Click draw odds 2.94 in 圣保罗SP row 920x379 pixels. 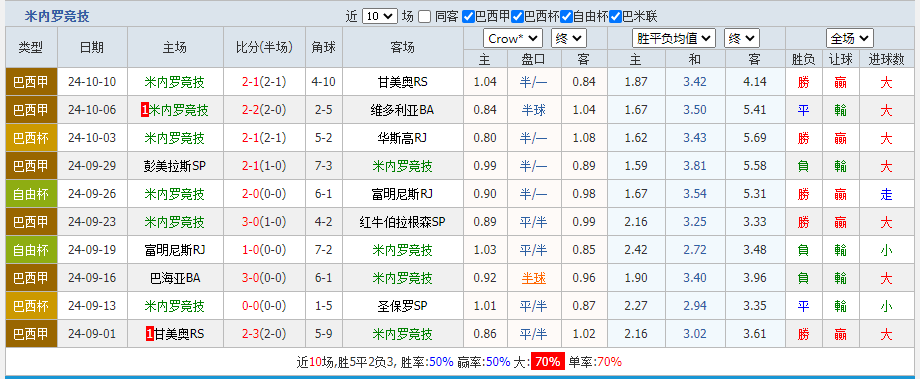click(695, 306)
